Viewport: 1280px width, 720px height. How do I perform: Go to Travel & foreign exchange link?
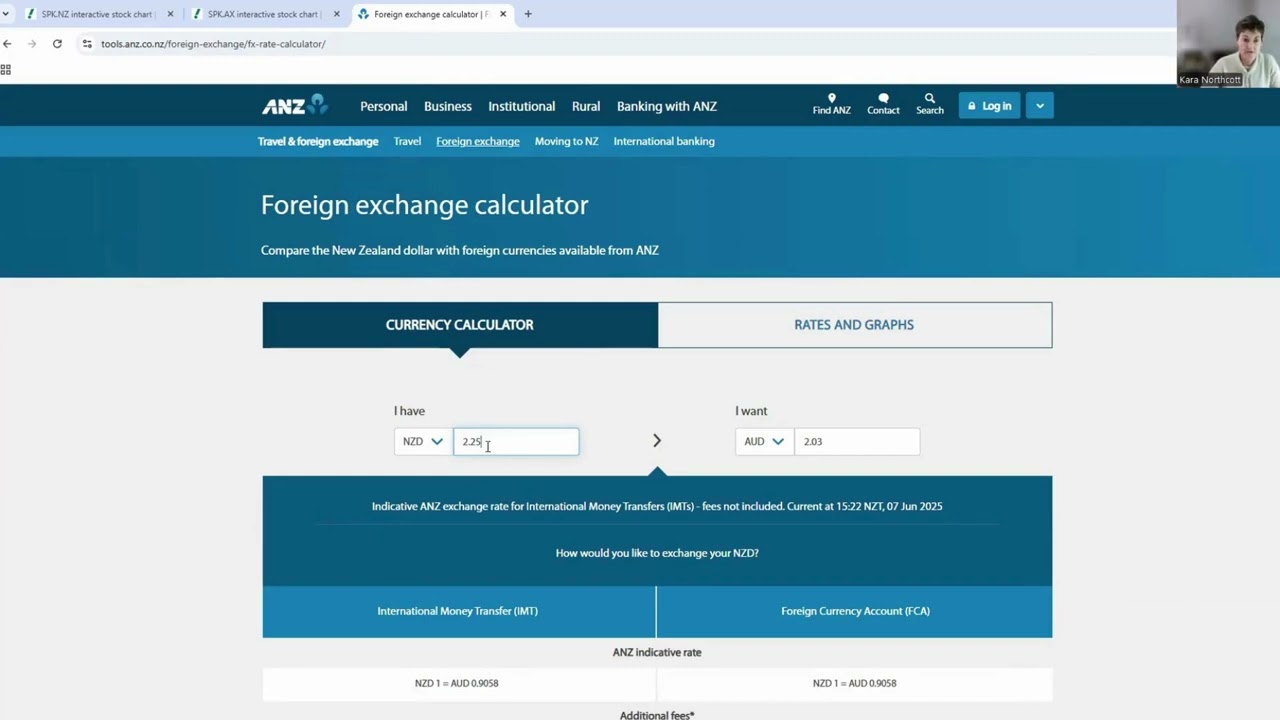(x=318, y=141)
